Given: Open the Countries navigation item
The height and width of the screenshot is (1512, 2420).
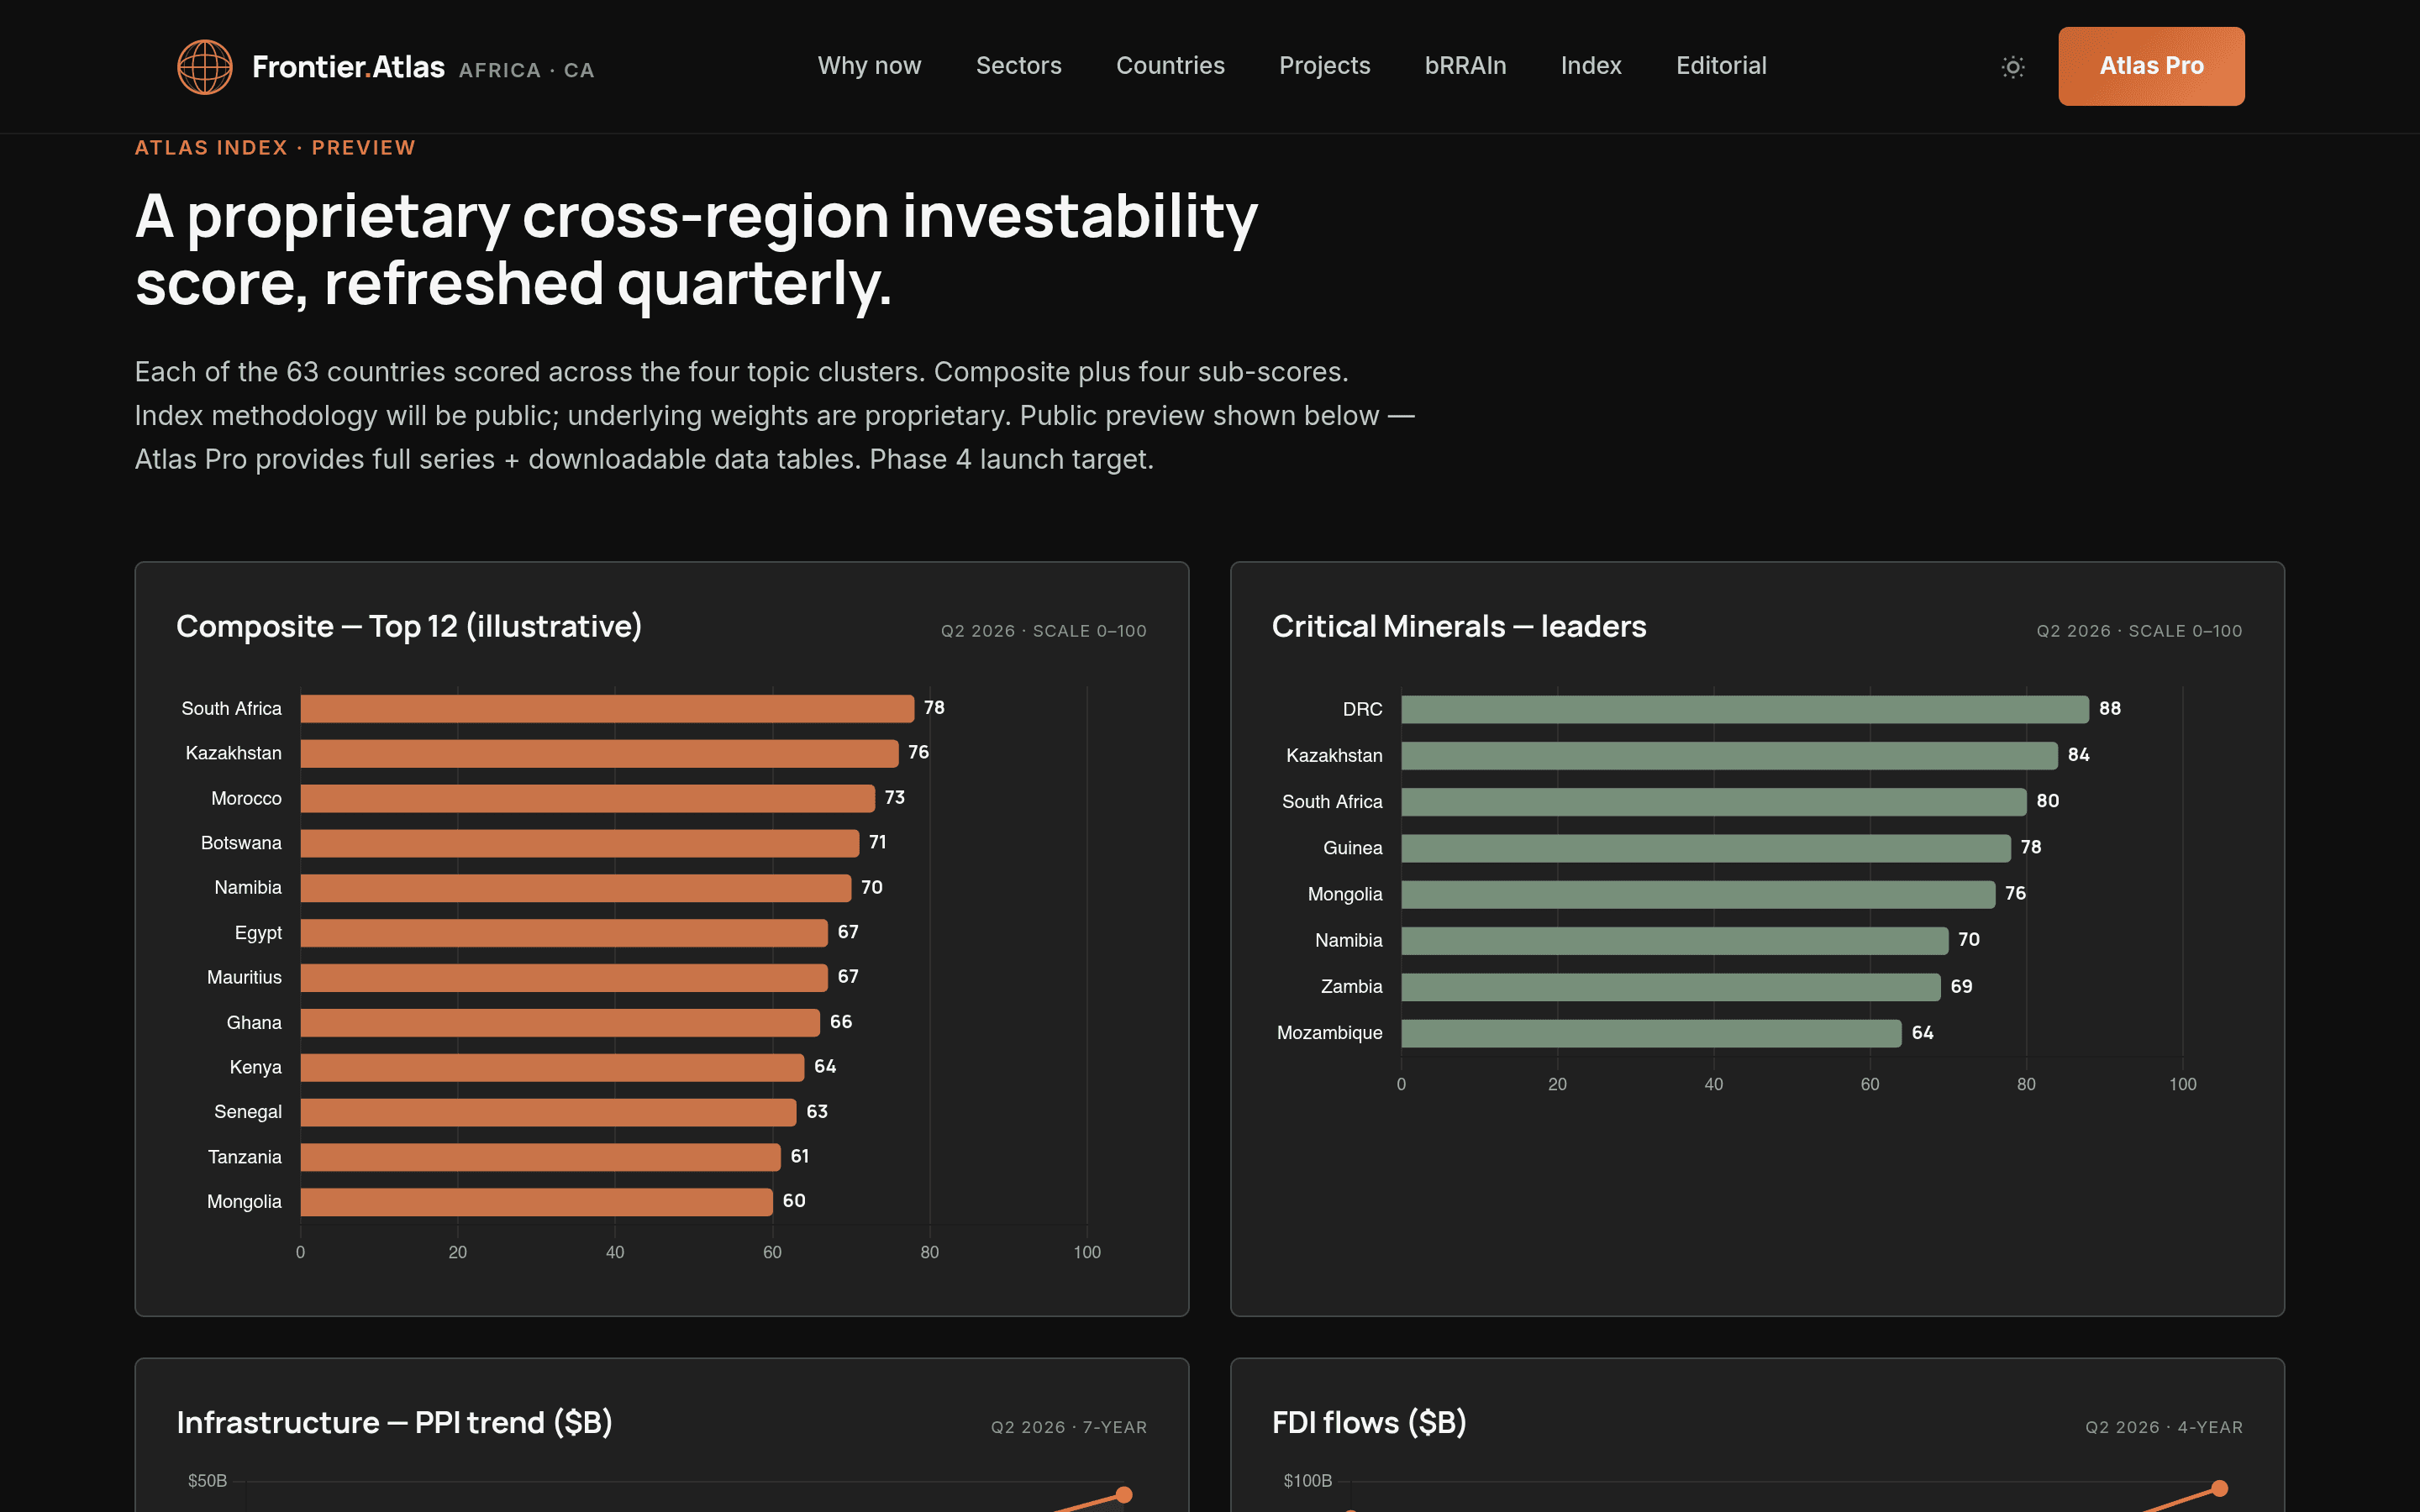Looking at the screenshot, I should pyautogui.click(x=1170, y=66).
